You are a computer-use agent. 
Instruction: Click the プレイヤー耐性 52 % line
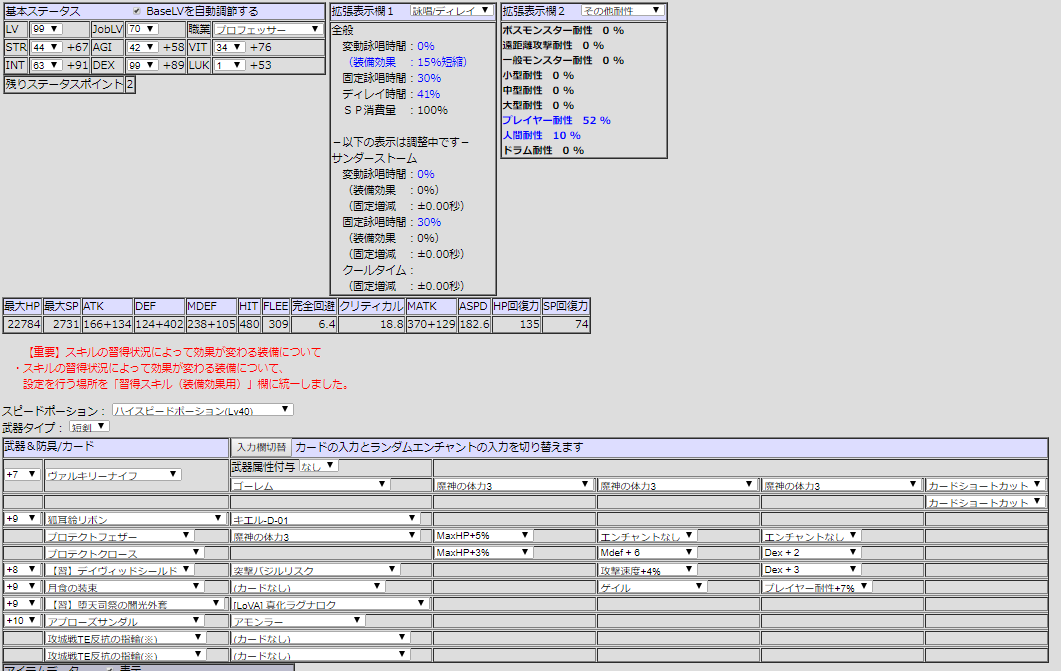click(x=556, y=120)
